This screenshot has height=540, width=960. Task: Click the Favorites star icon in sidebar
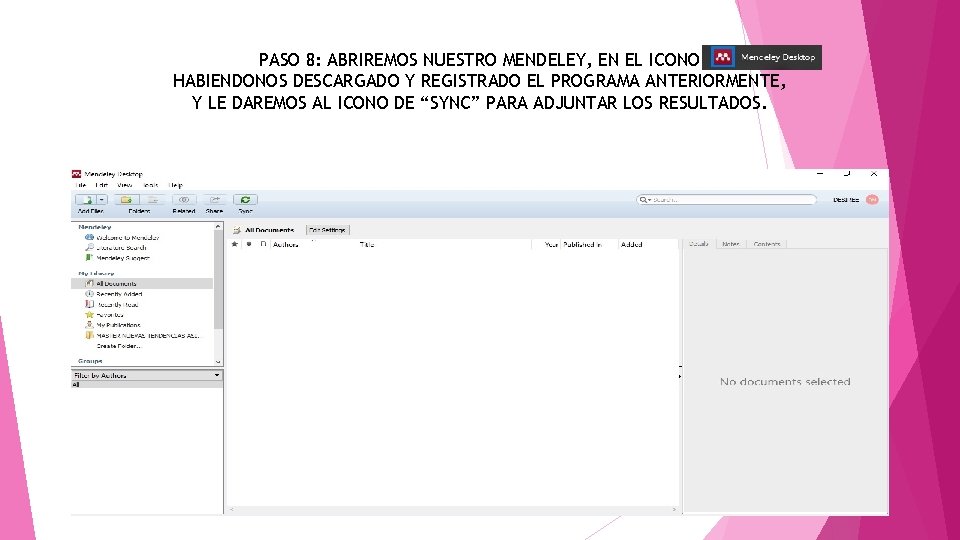pyautogui.click(x=89, y=314)
